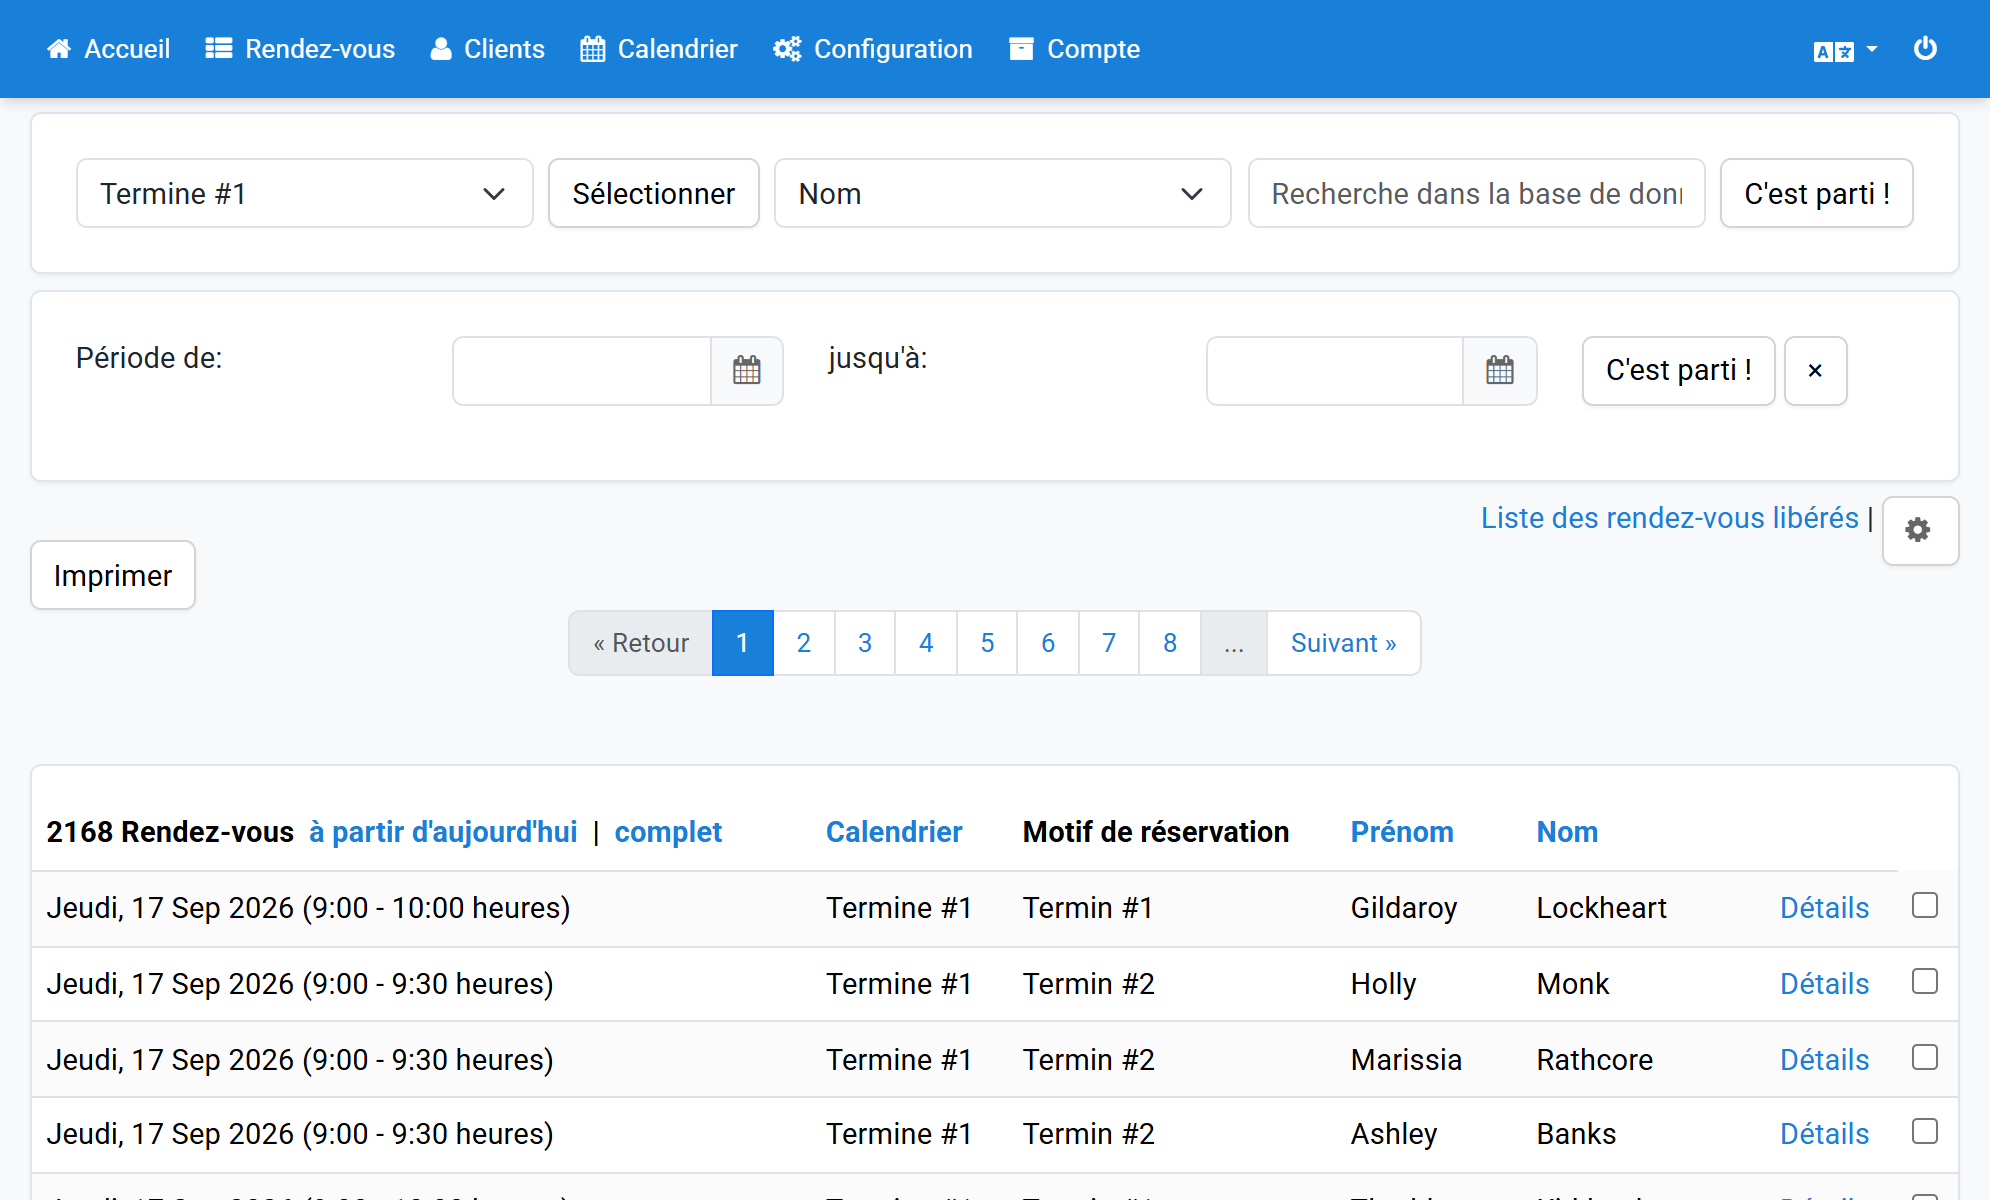Click the archive icon beside Compte
The height and width of the screenshot is (1200, 1990).
1021,49
